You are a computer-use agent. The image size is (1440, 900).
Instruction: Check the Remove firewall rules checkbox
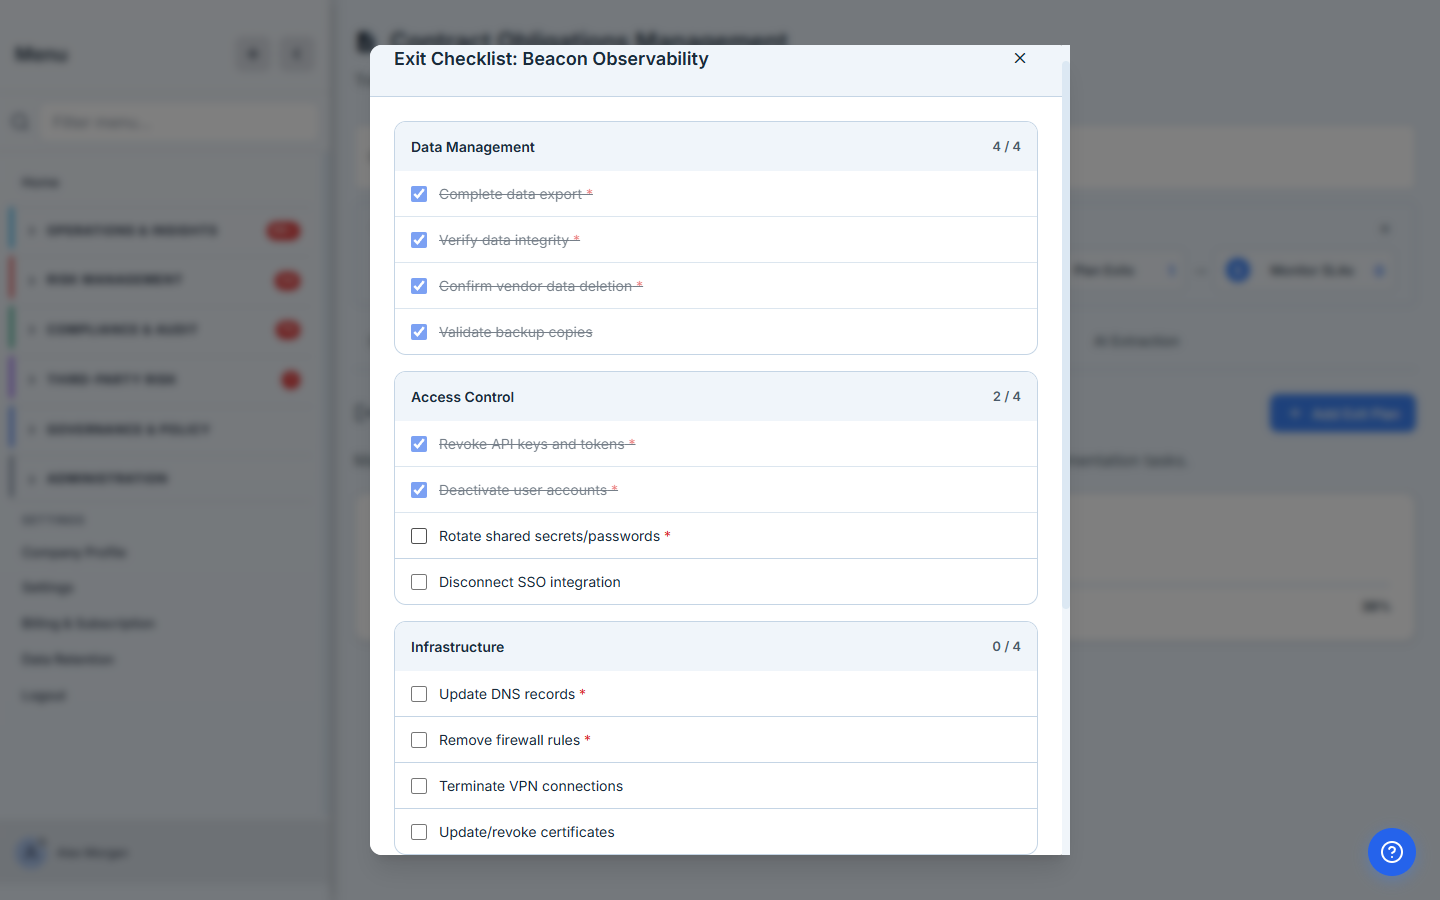tap(419, 740)
